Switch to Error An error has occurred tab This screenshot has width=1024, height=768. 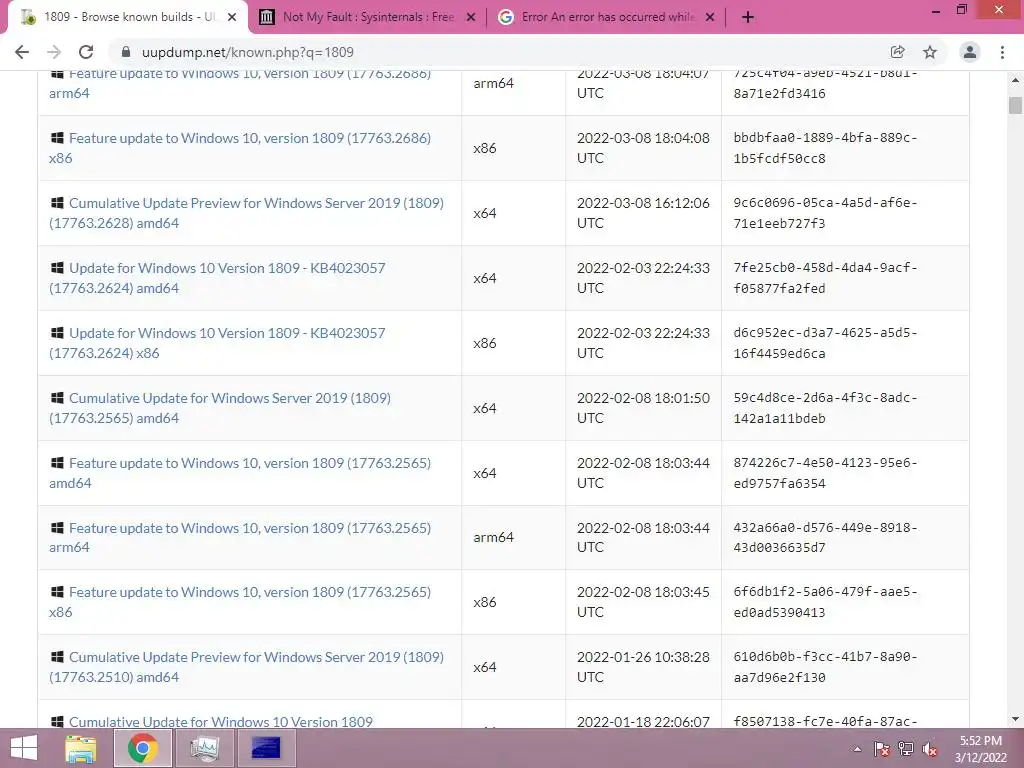pyautogui.click(x=607, y=17)
